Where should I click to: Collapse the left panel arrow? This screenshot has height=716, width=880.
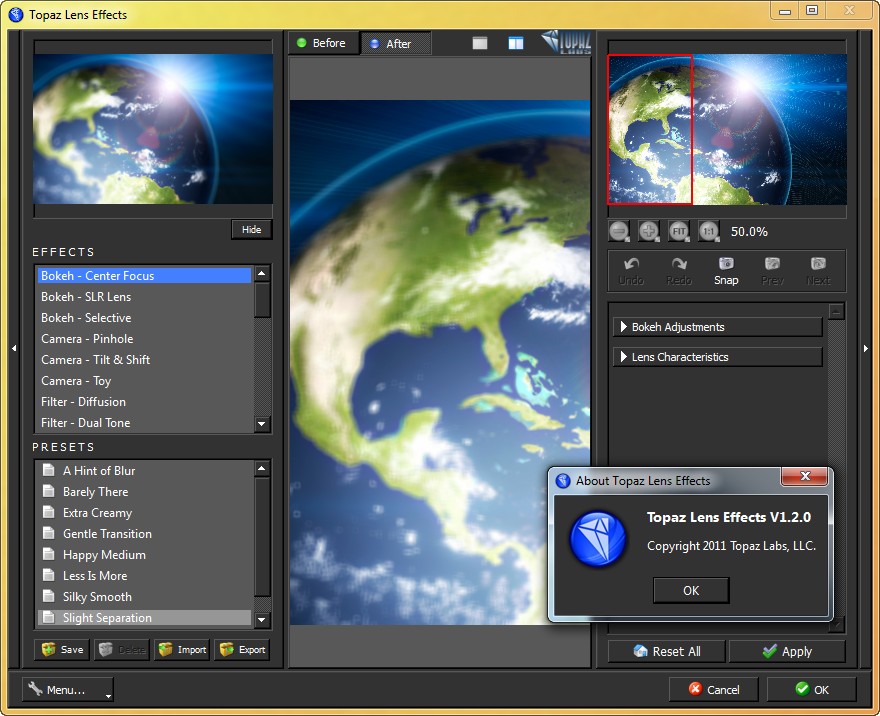click(x=14, y=348)
